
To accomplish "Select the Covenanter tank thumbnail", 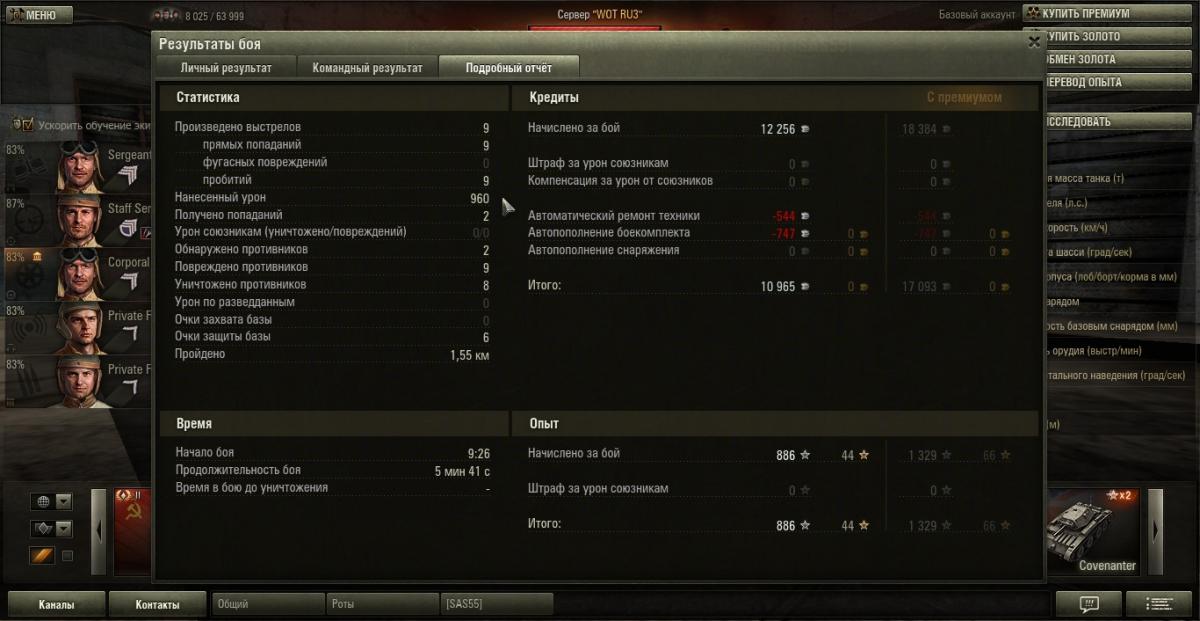I will pyautogui.click(x=1093, y=532).
